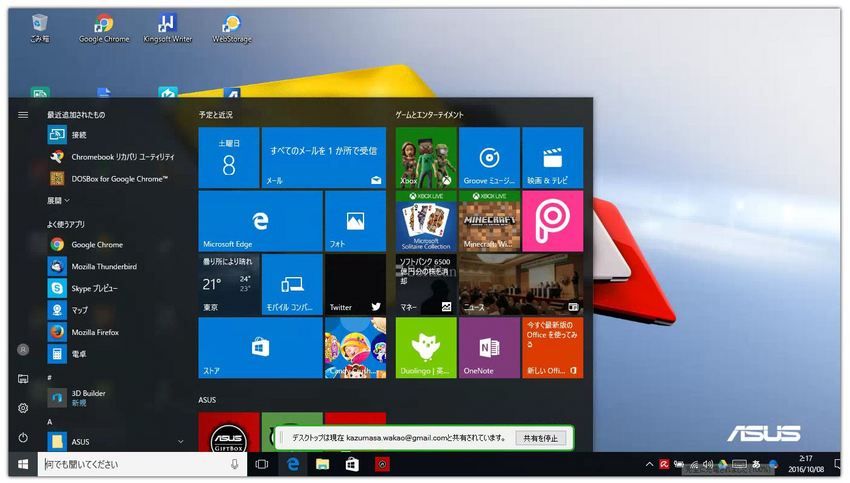This screenshot has height=483, width=850.
Task: Open the Power button in Start
Action: (x=23, y=437)
